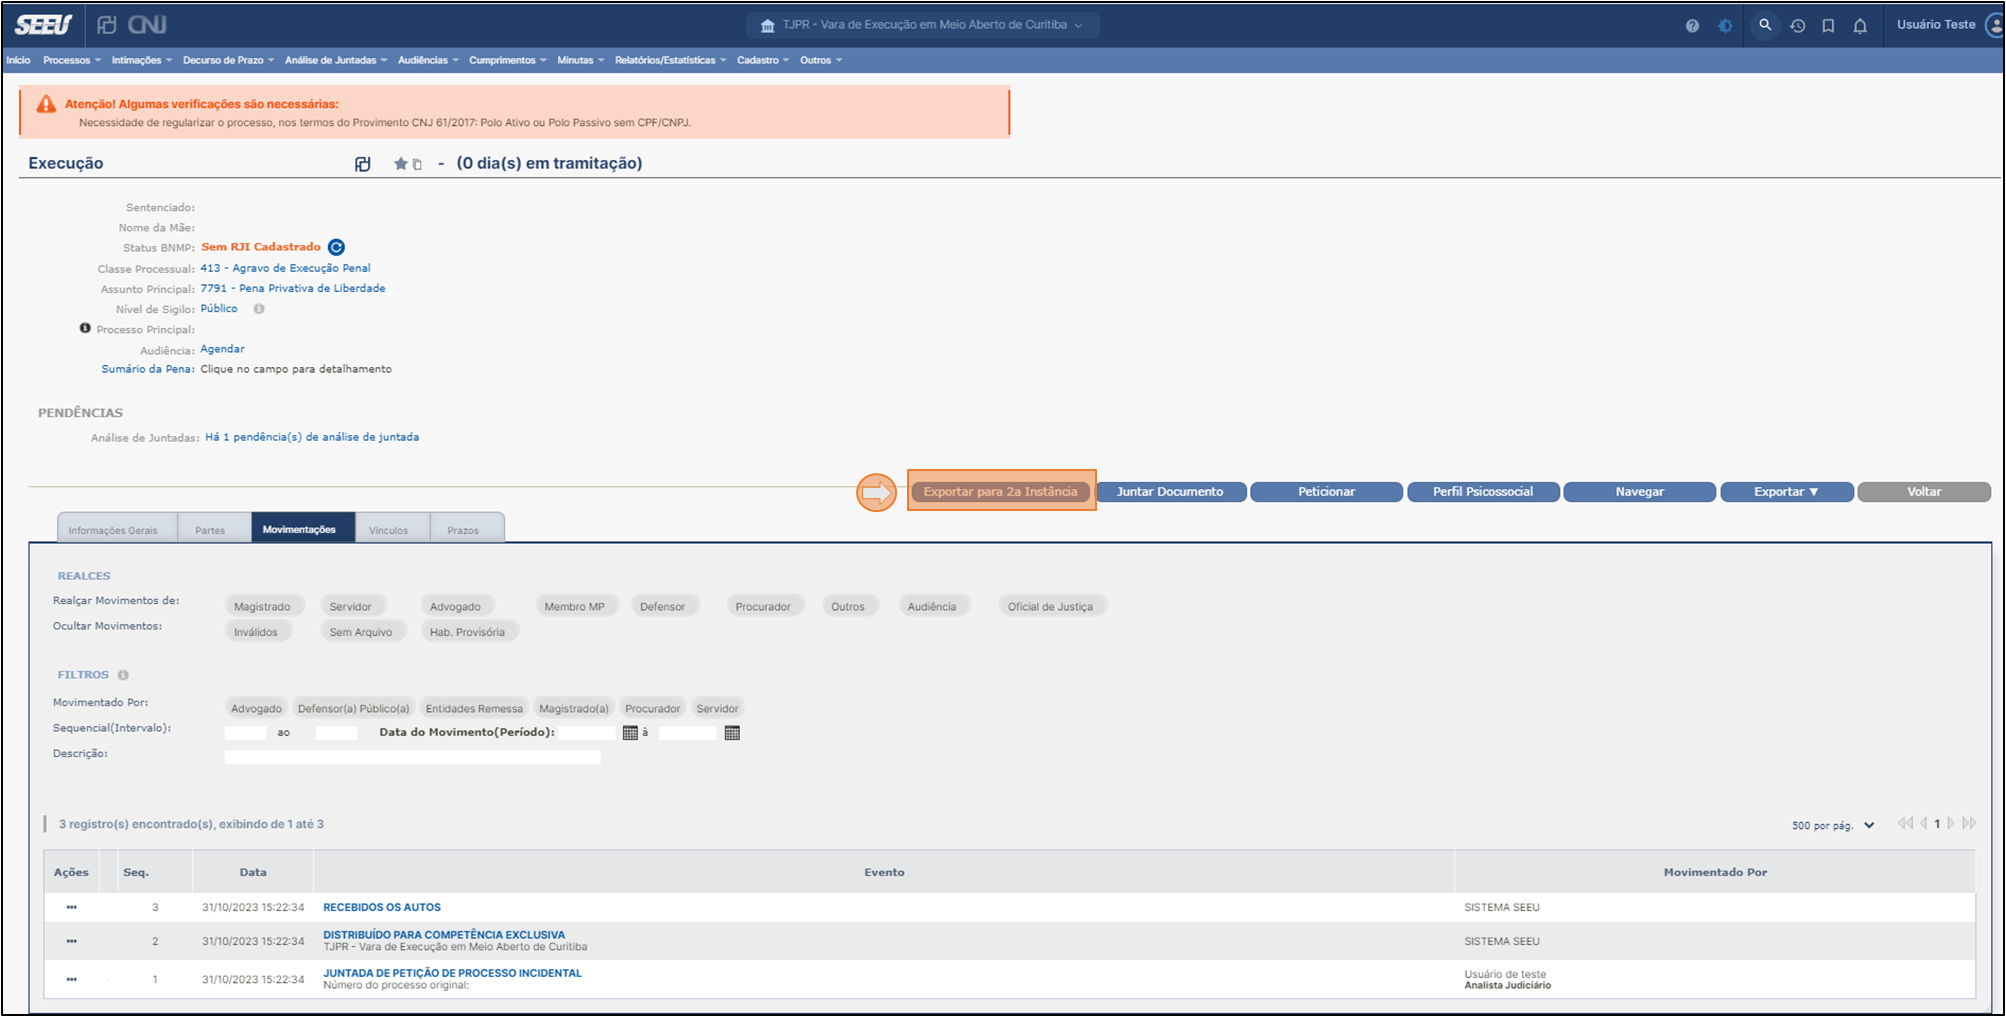Open actions dots for RECEBIDOS OS AUTOS row
2006x1017 pixels.
pyautogui.click(x=71, y=907)
